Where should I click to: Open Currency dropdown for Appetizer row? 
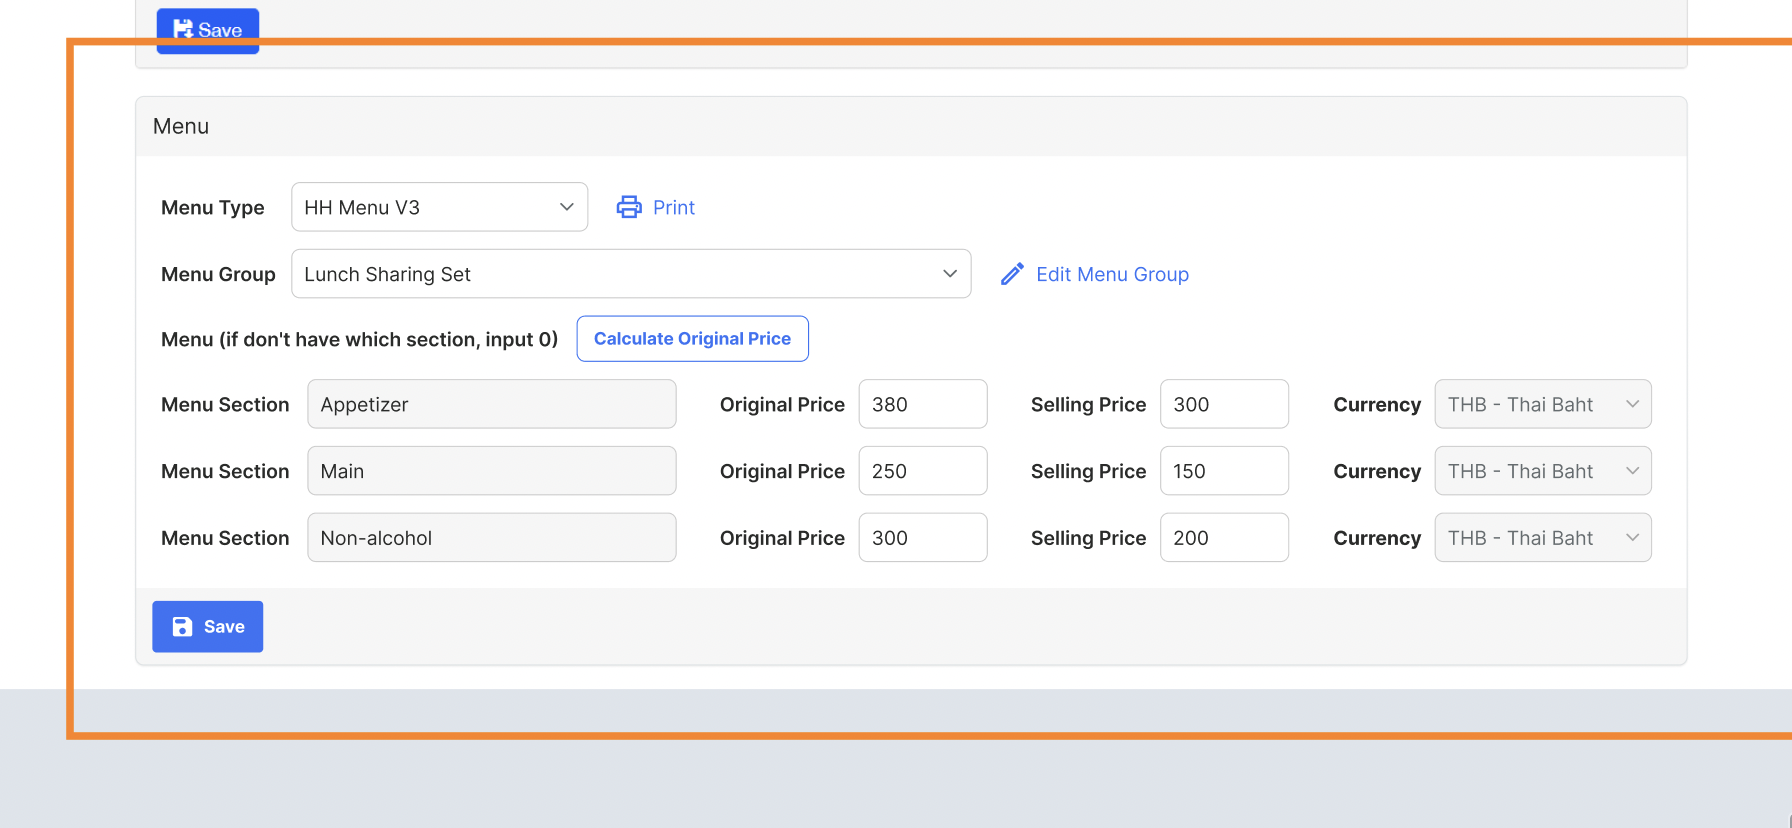pos(1542,404)
